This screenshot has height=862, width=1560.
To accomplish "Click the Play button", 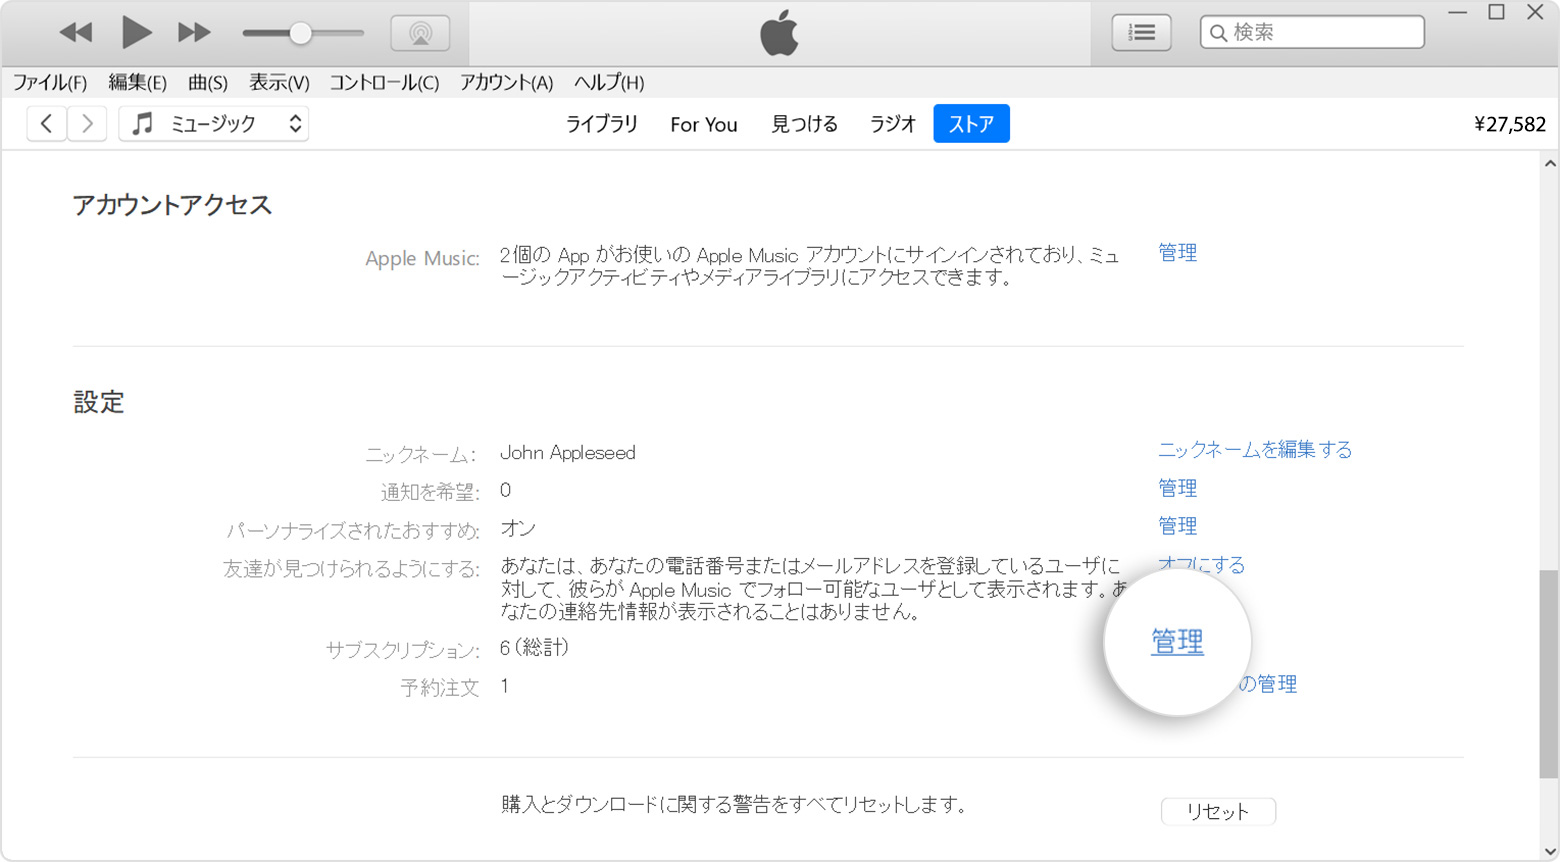I will tap(135, 31).
